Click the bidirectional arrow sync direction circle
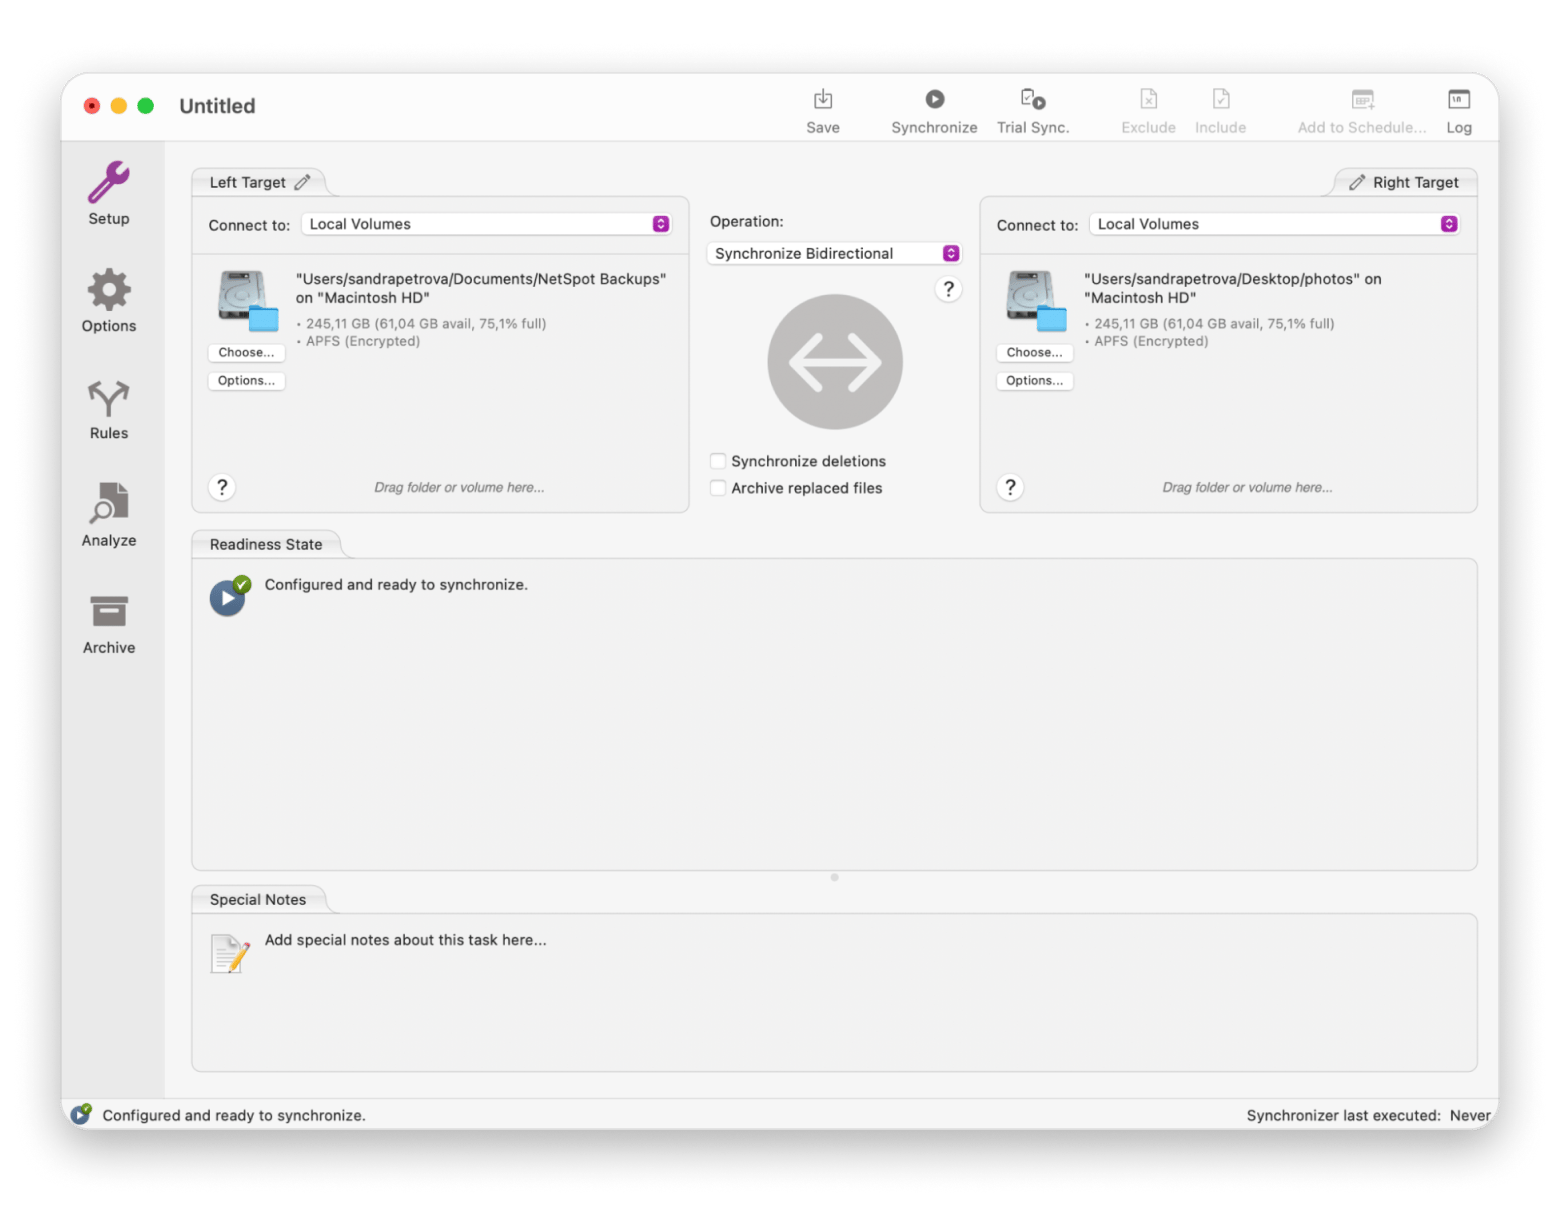 point(835,362)
